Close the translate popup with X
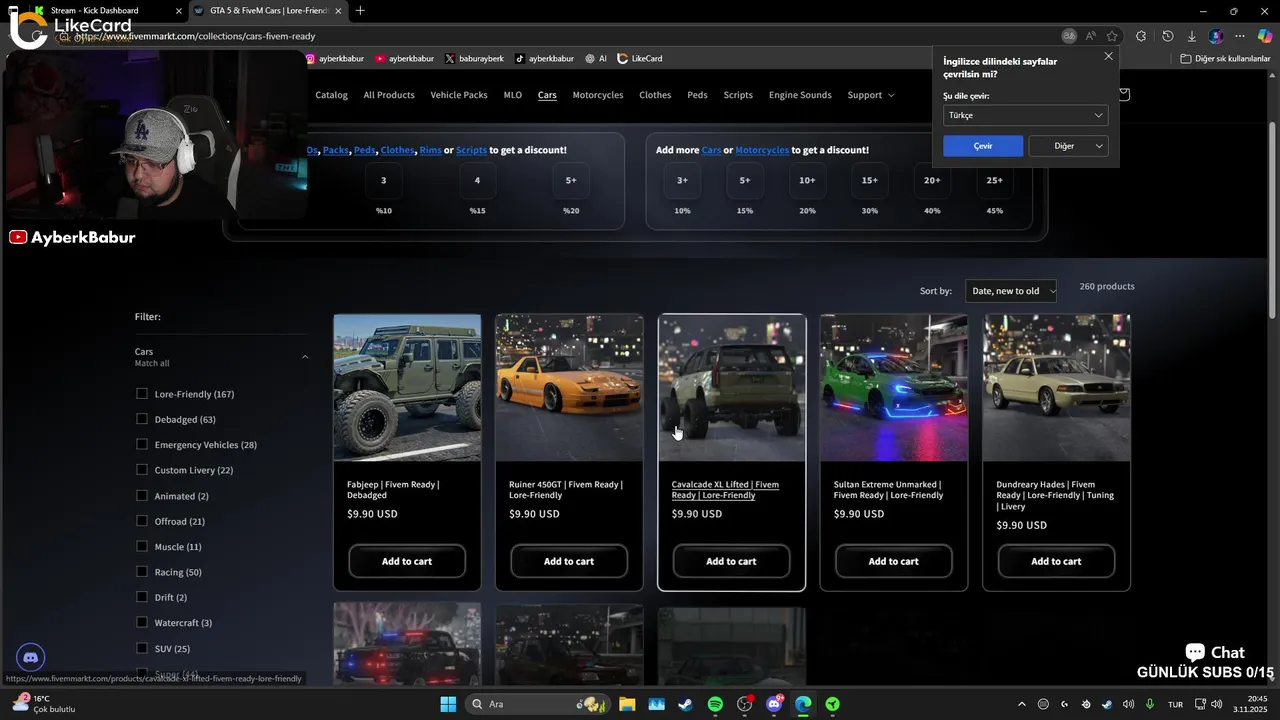 [x=1108, y=56]
